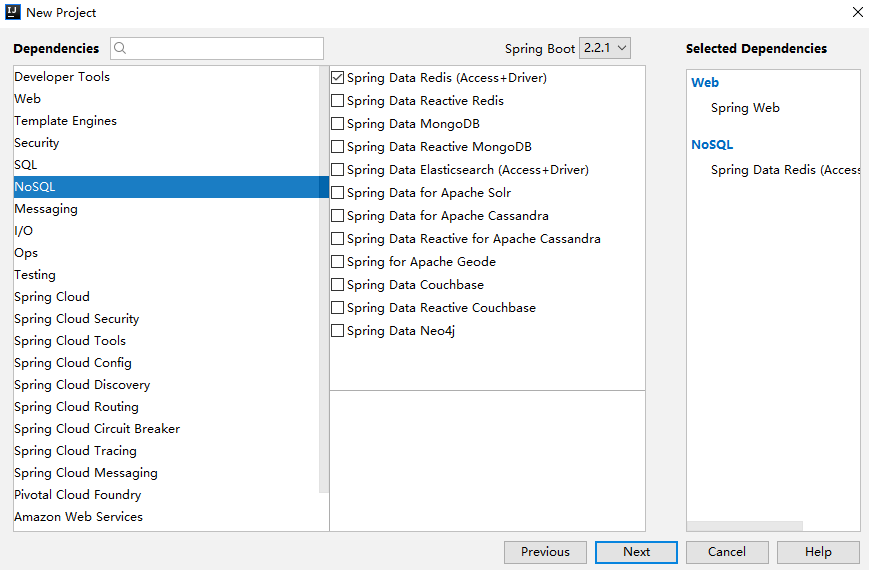Click the Selected Dependencies horizontal scrollbar
The width and height of the screenshot is (869, 570).
745,526
